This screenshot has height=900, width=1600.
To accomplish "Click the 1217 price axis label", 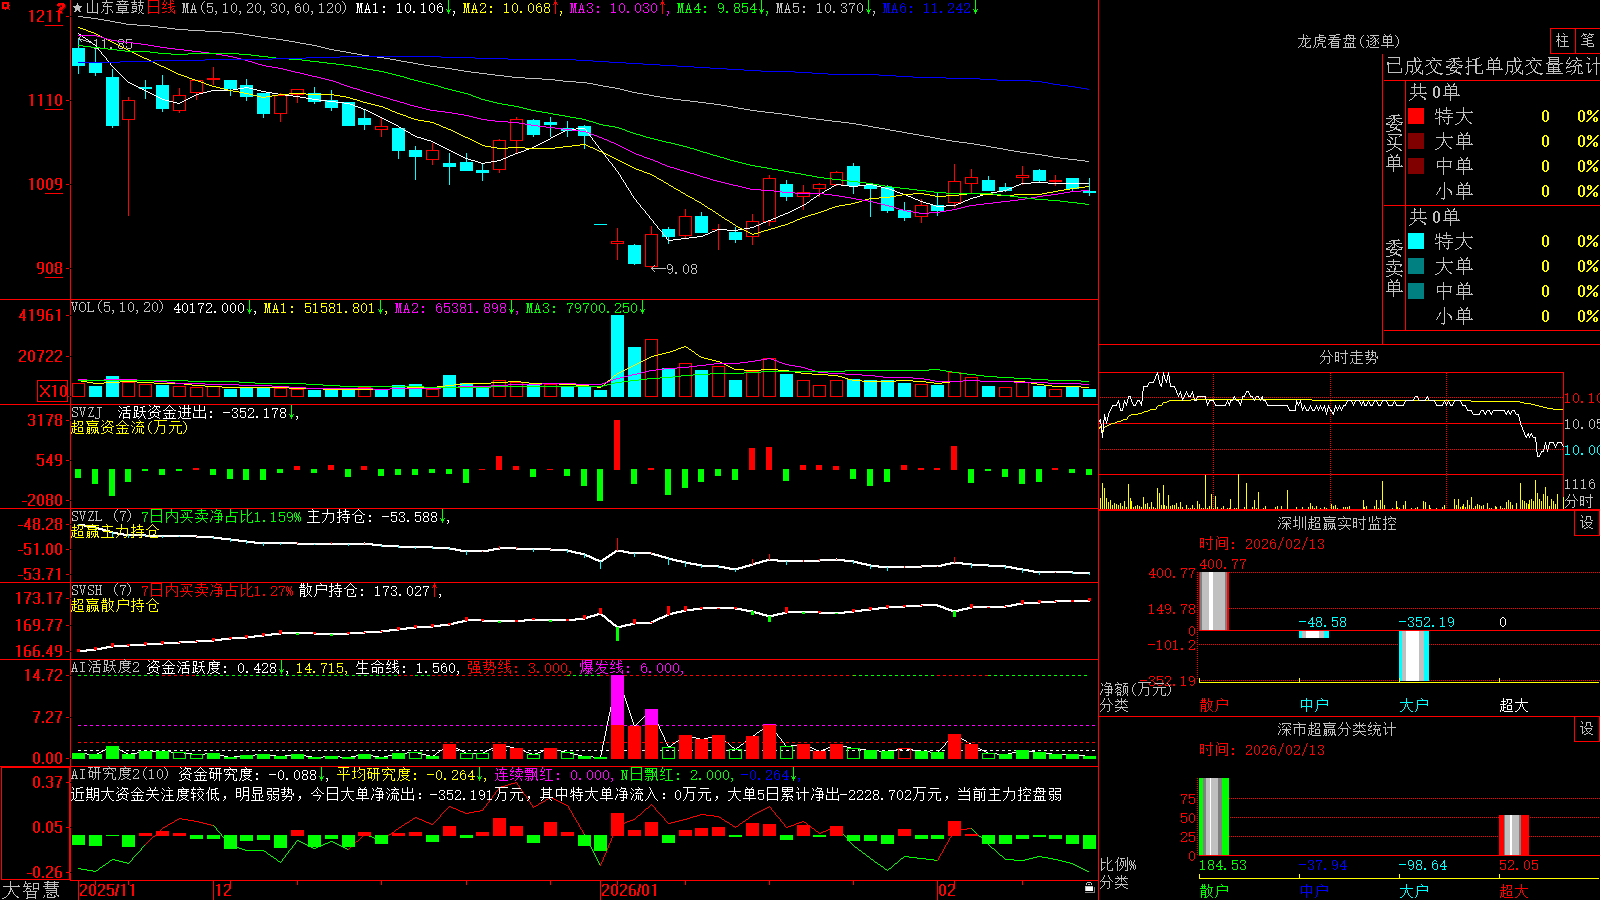I will [x=47, y=17].
